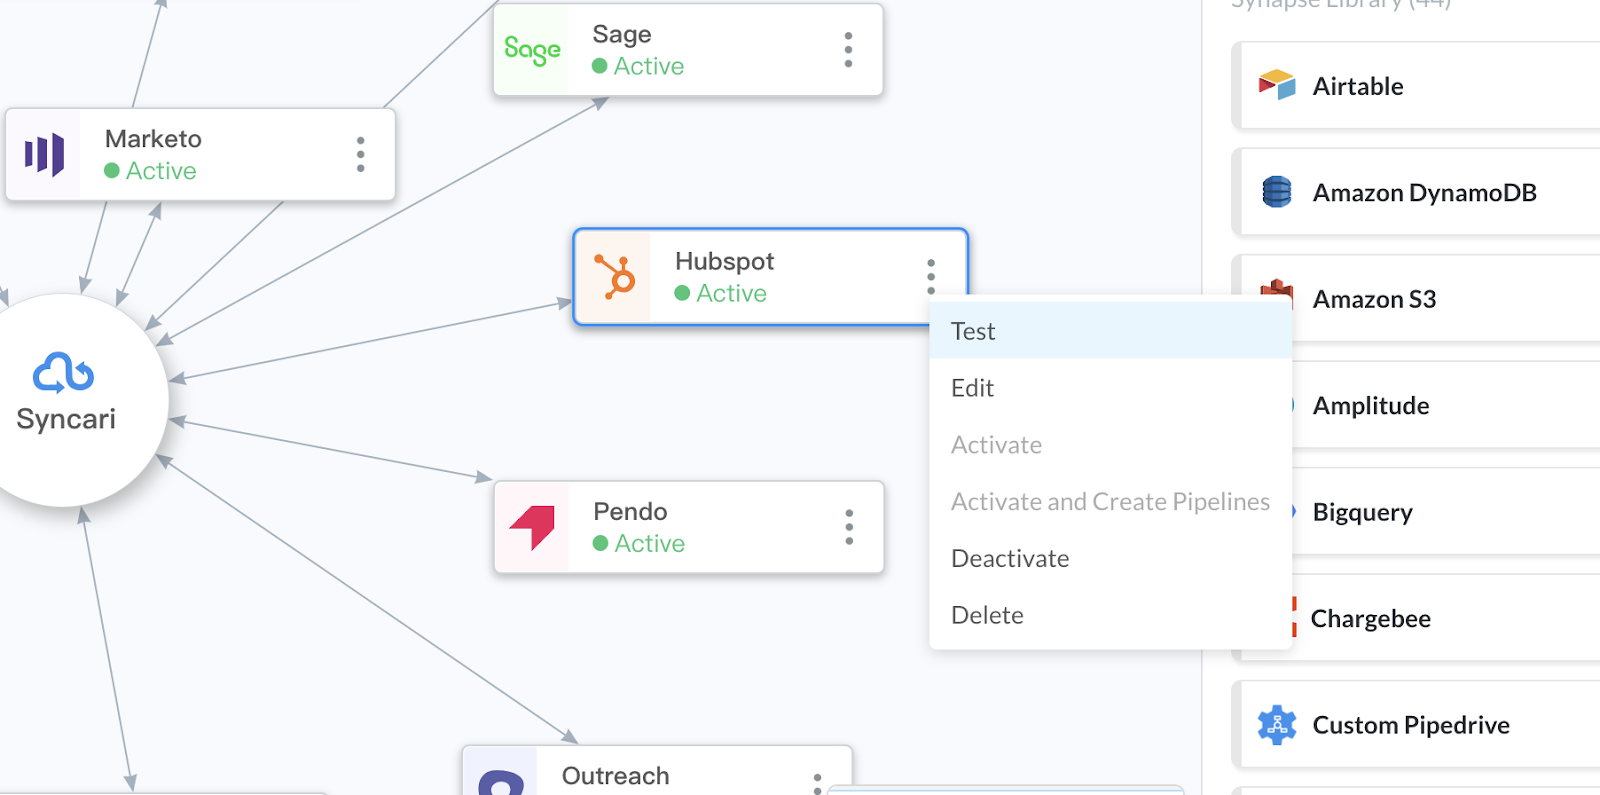Screen dimensions: 1600x795
Task: Click the Pendo node name
Action: [630, 511]
